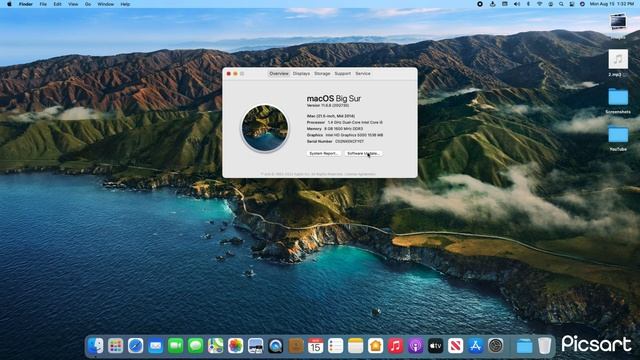Launch the Home app from the dock
Image resolution: width=640 pixels, height=360 pixels.
[376, 346]
